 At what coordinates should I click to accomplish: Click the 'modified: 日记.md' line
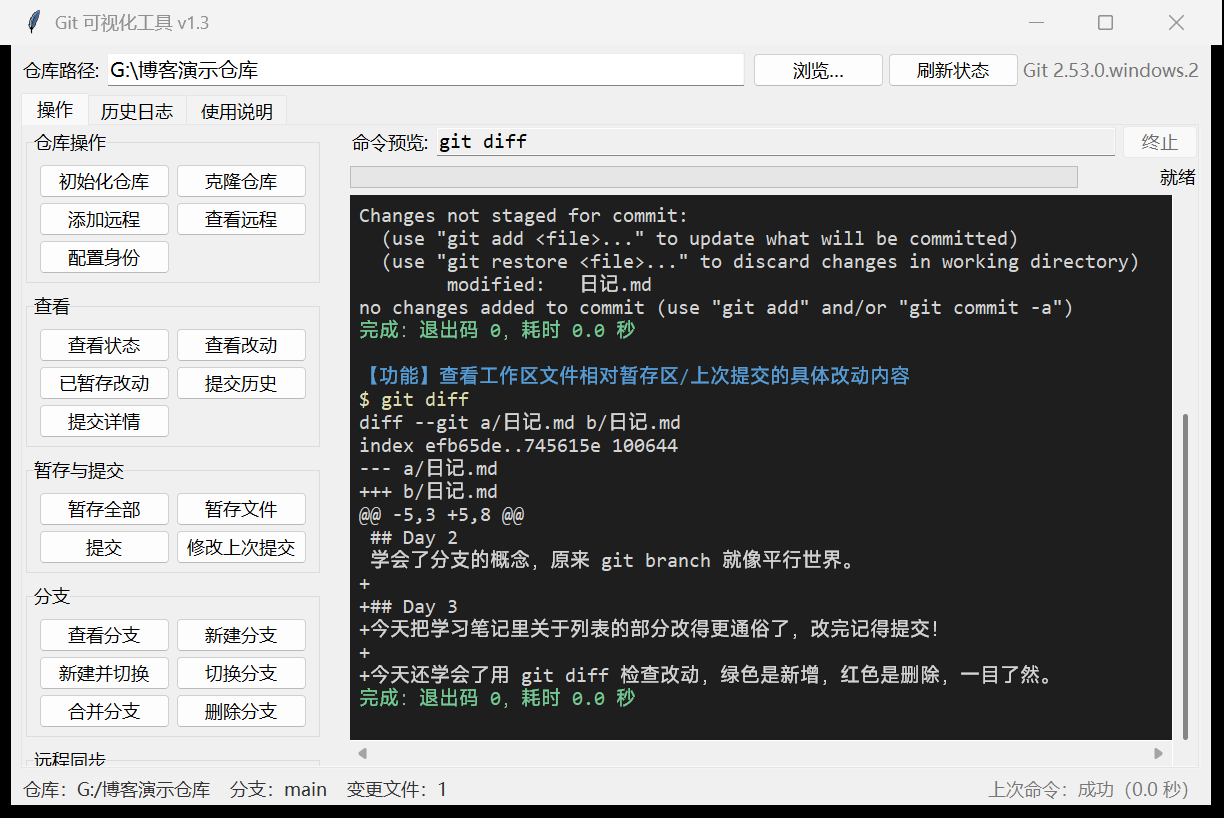click(x=549, y=285)
